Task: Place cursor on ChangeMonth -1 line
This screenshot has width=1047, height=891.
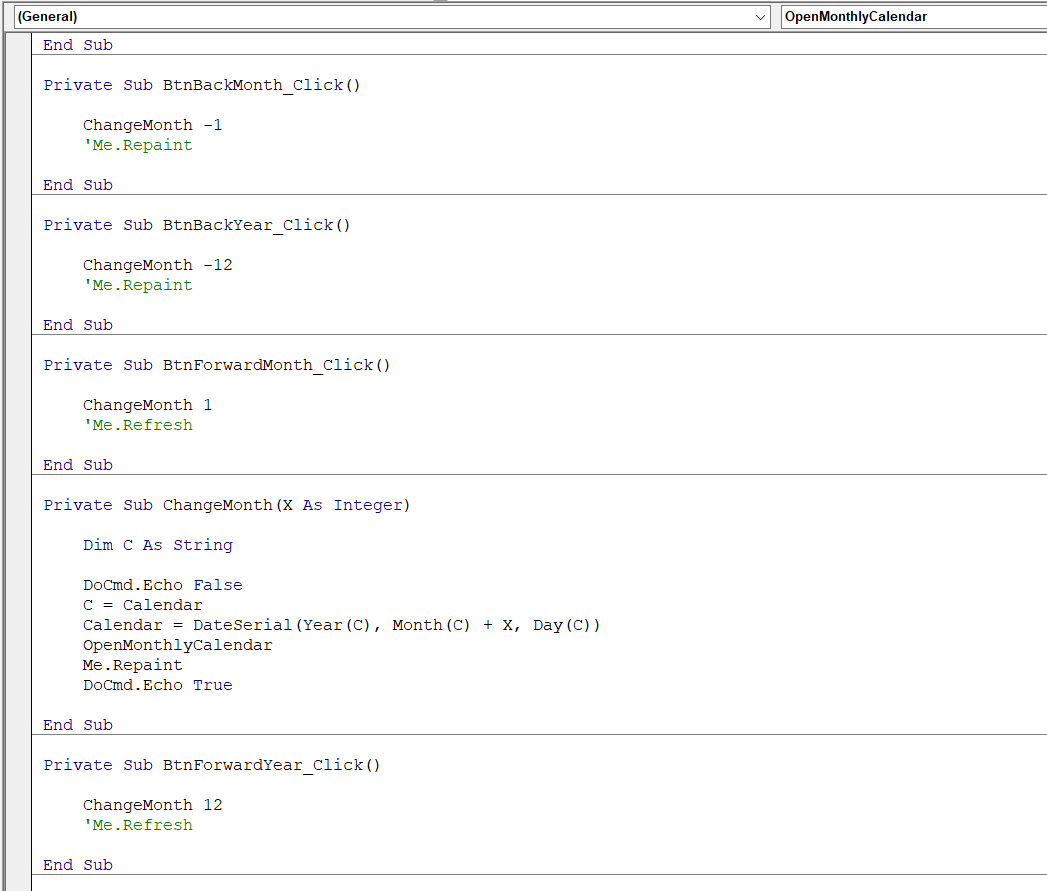Action: tap(152, 125)
